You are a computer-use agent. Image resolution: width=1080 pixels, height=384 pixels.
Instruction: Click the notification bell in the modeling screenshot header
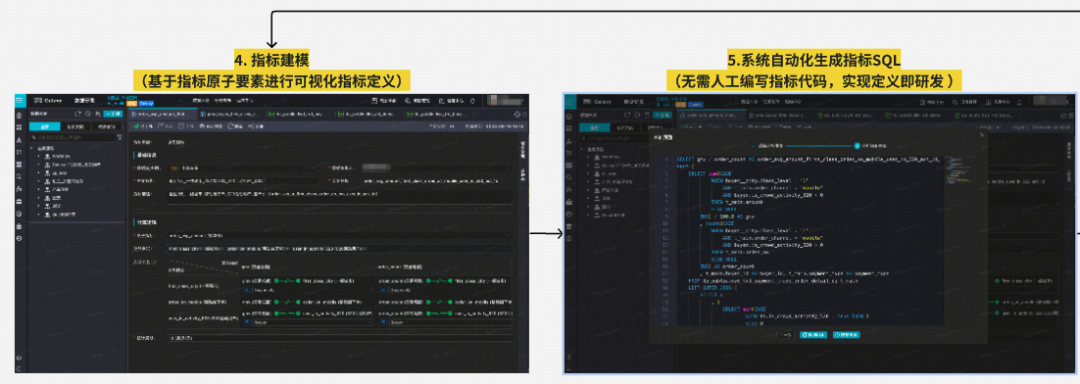(x=472, y=100)
